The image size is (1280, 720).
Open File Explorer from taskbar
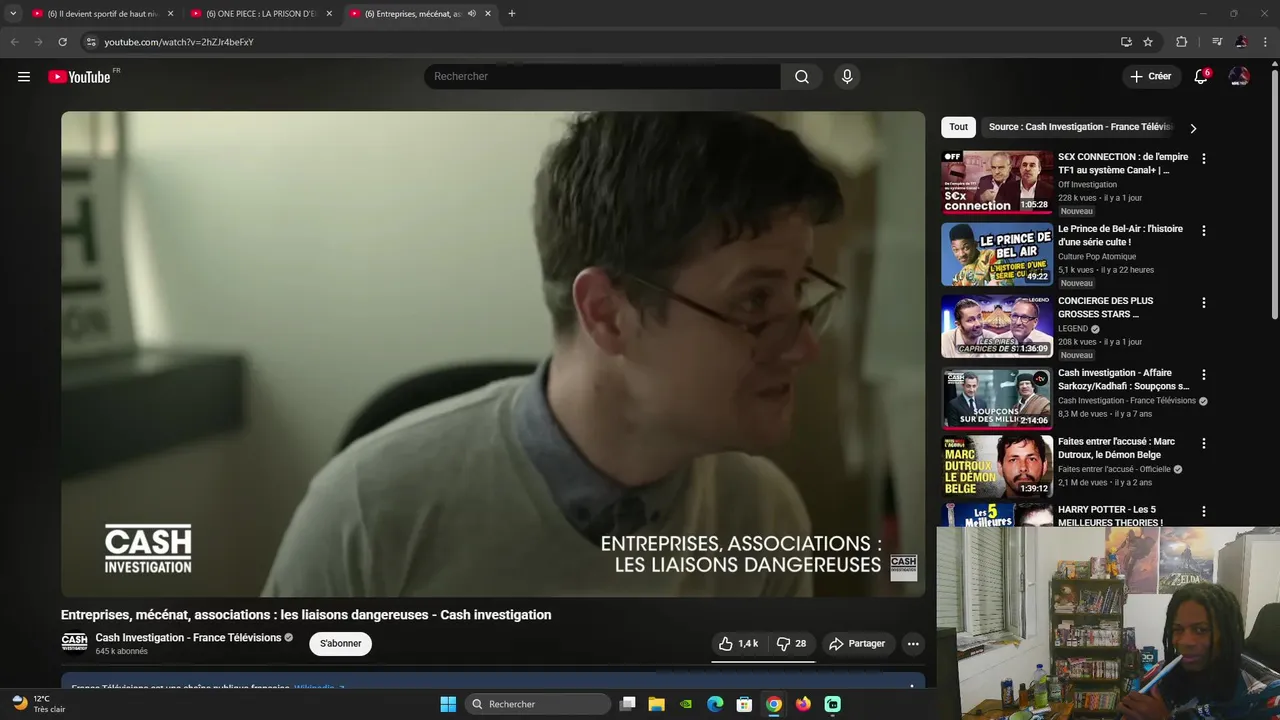click(656, 704)
